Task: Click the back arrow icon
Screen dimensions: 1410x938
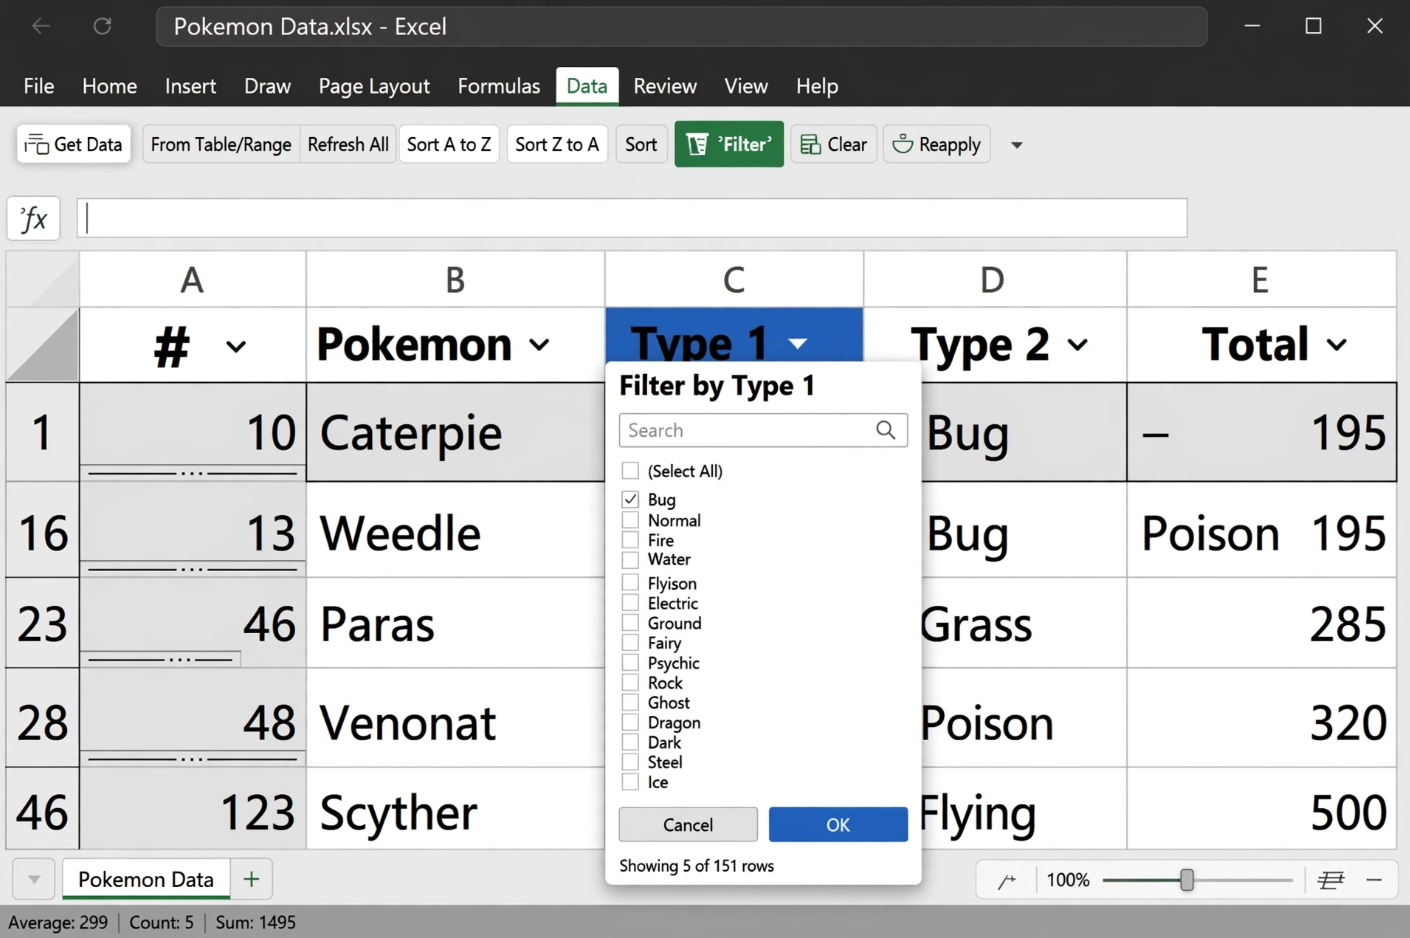Action: coord(41,26)
